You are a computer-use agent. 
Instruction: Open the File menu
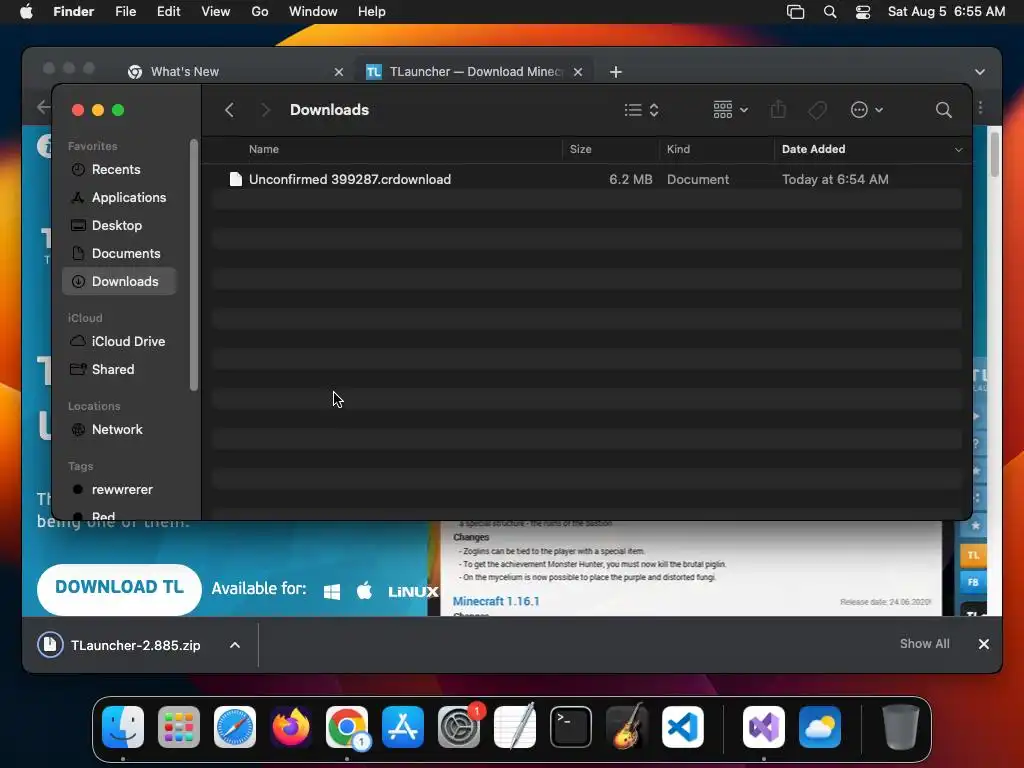click(125, 12)
